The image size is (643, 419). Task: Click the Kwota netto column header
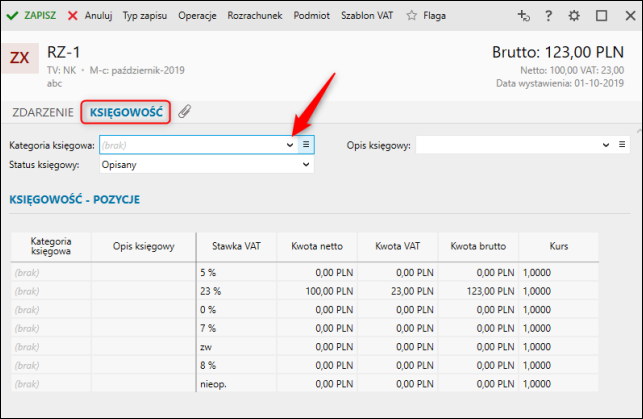(x=317, y=246)
